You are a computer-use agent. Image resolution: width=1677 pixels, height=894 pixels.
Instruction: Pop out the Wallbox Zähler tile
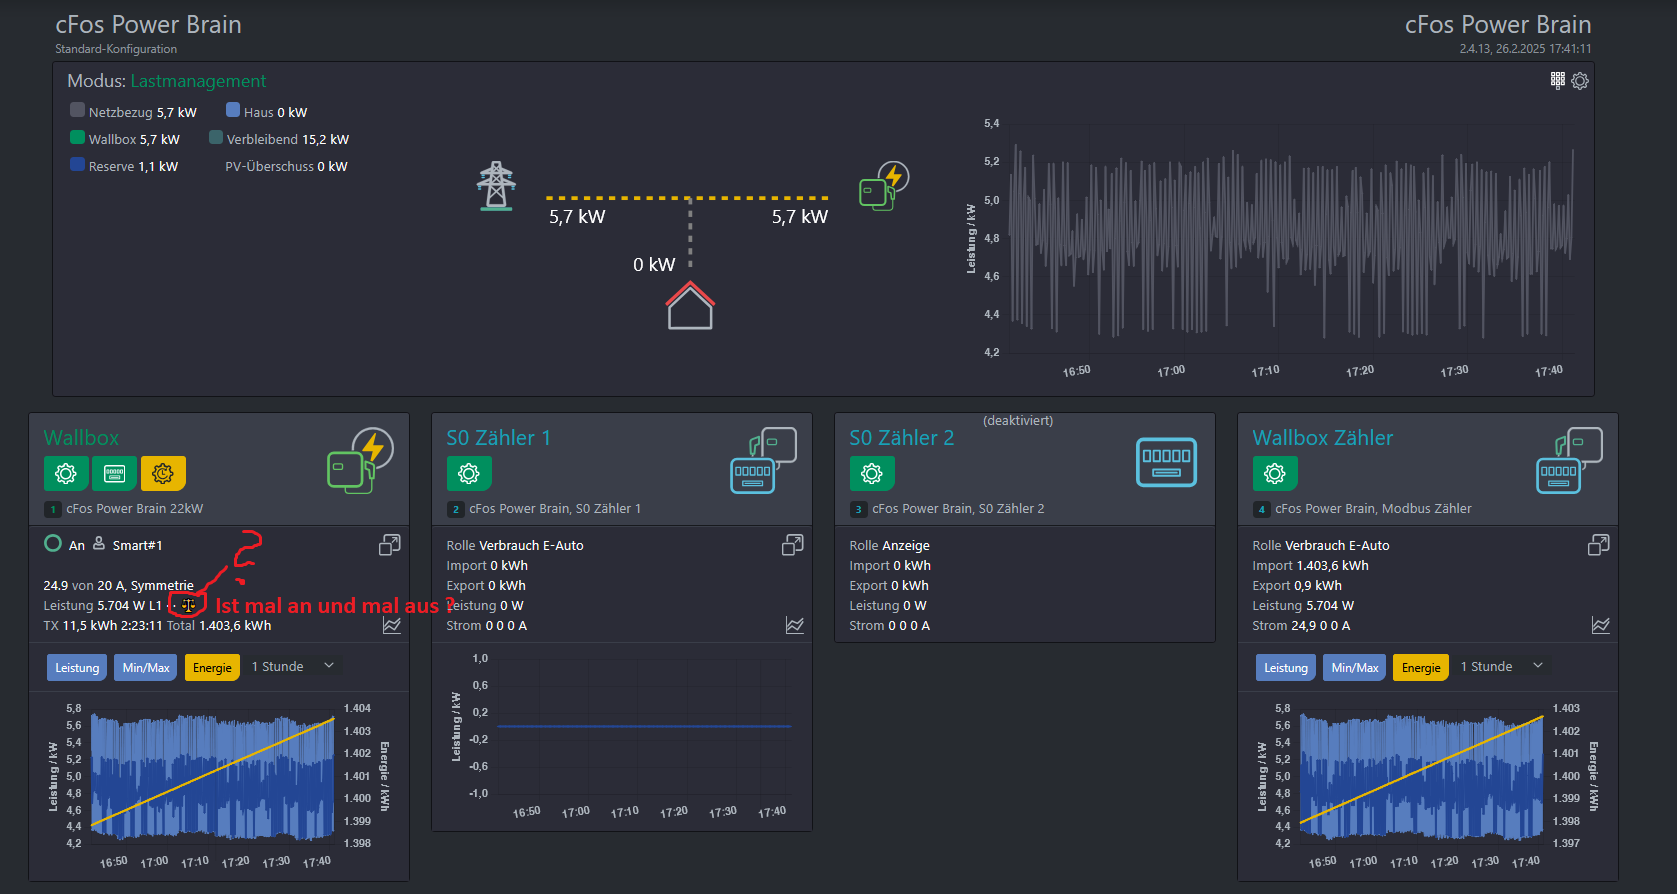click(x=1599, y=545)
